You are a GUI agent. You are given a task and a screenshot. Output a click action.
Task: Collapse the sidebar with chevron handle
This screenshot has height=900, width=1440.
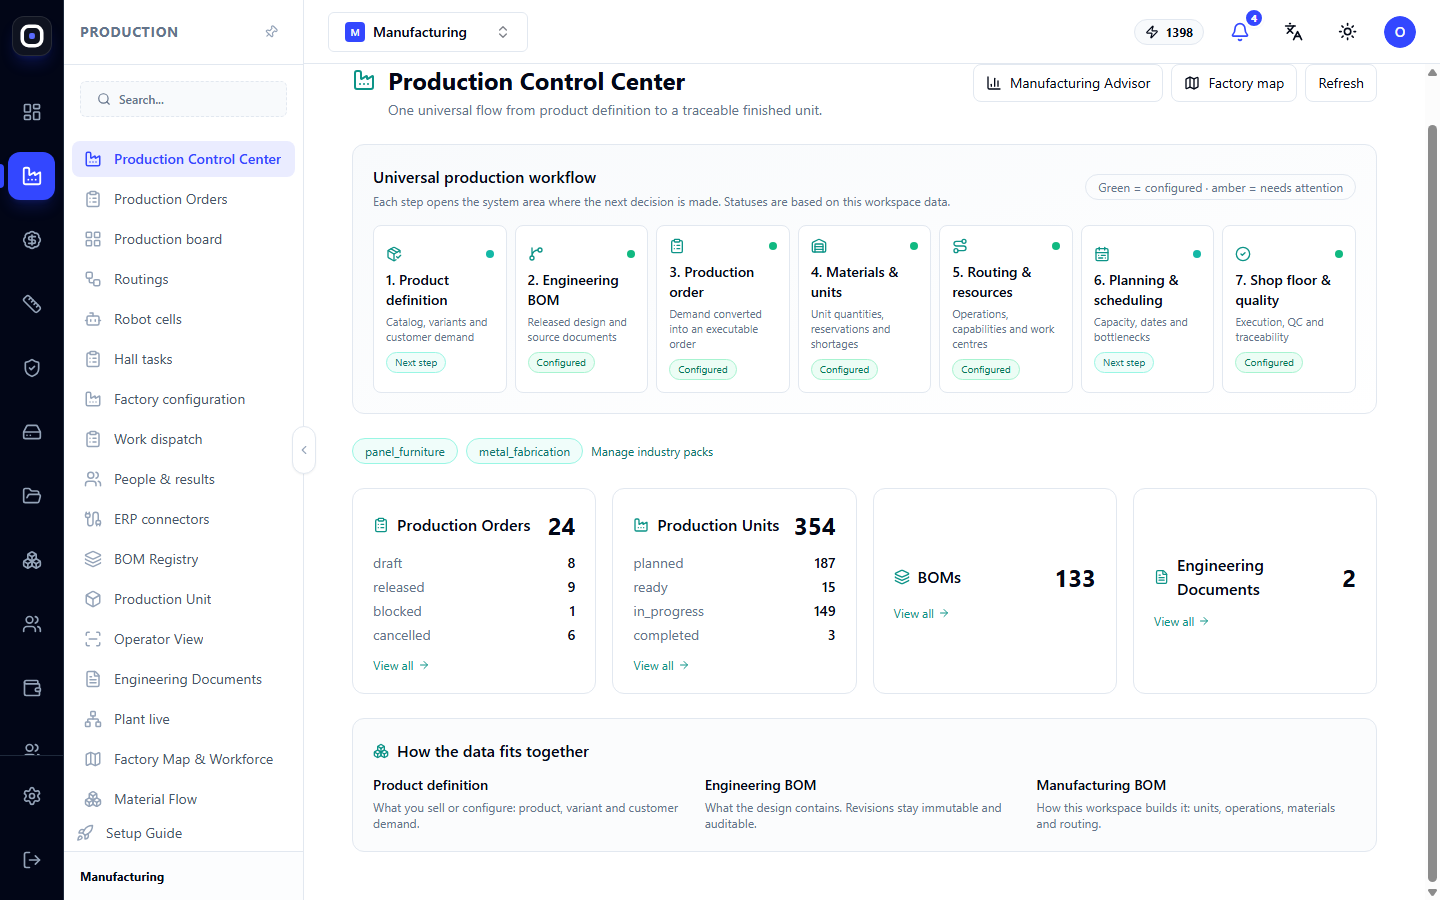tap(304, 450)
